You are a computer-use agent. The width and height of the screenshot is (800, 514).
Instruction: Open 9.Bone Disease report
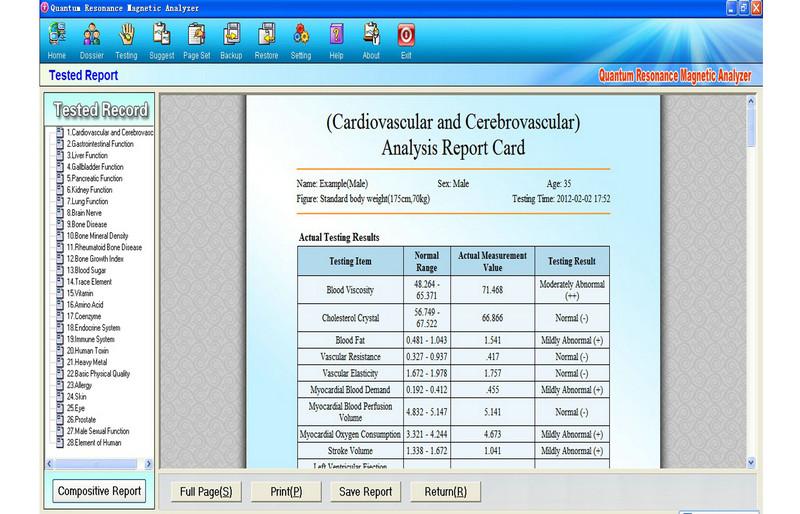(x=87, y=224)
